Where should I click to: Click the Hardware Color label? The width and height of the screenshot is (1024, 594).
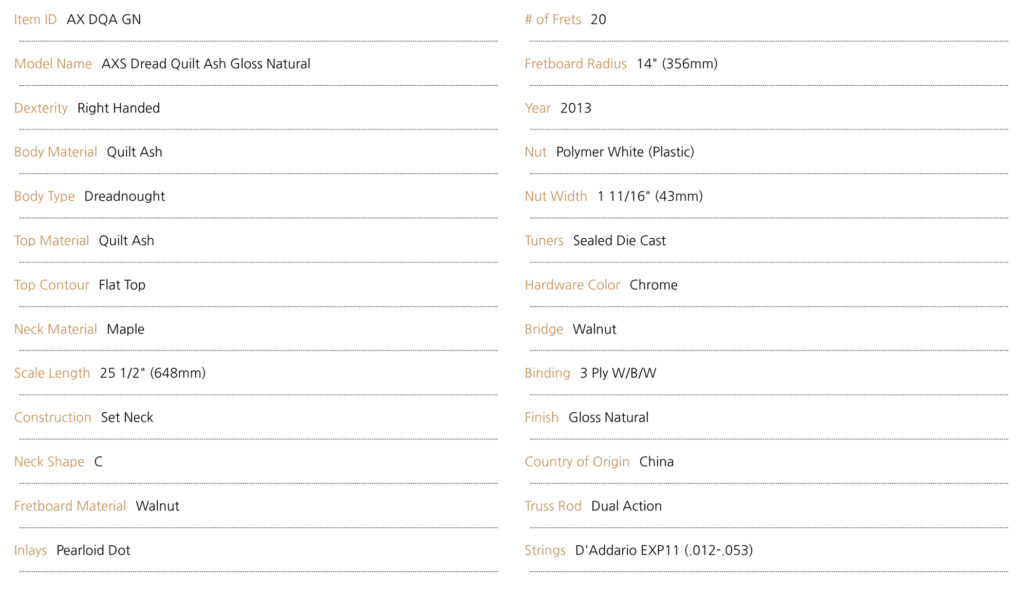pyautogui.click(x=572, y=285)
